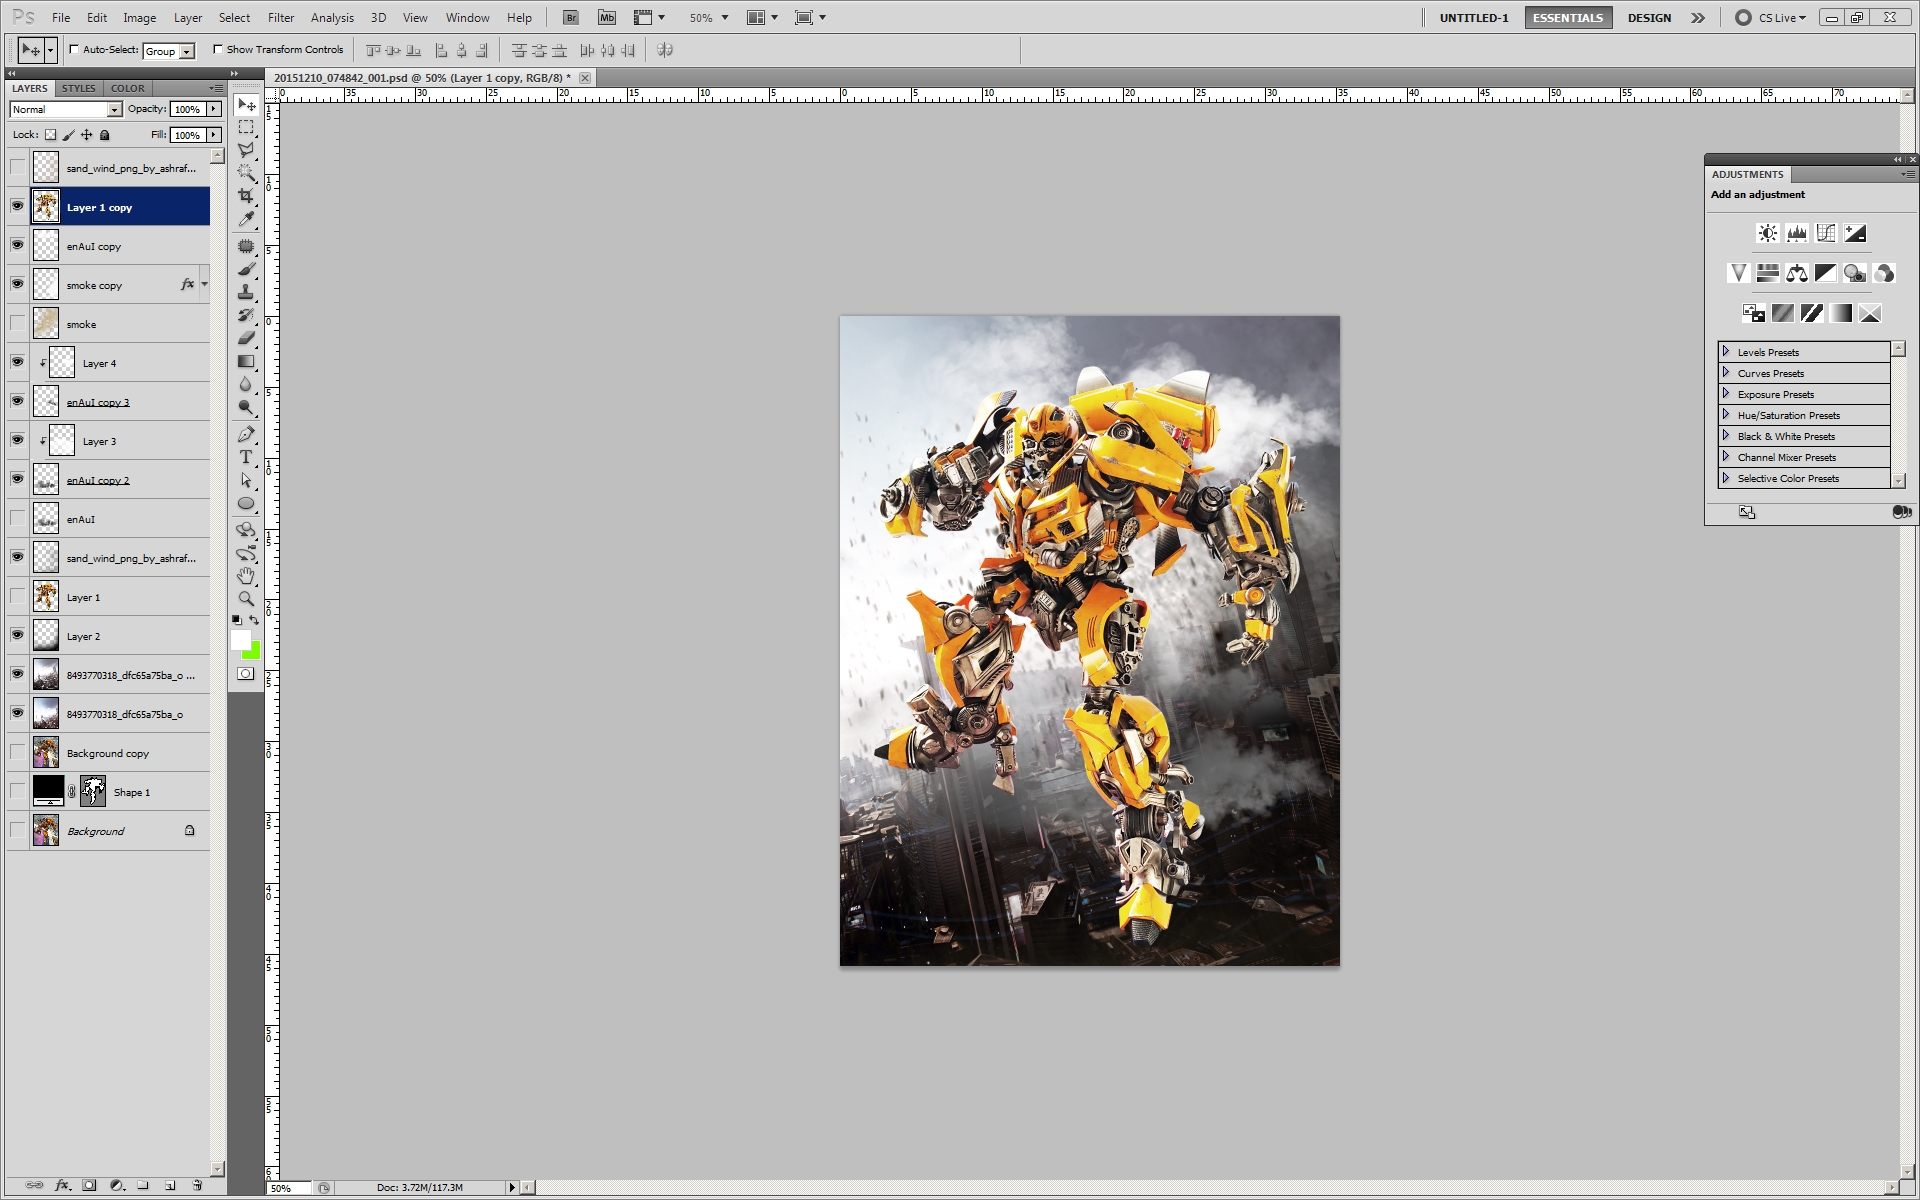Open the Filter menu
Viewport: 1920px width, 1200px height.
point(281,18)
